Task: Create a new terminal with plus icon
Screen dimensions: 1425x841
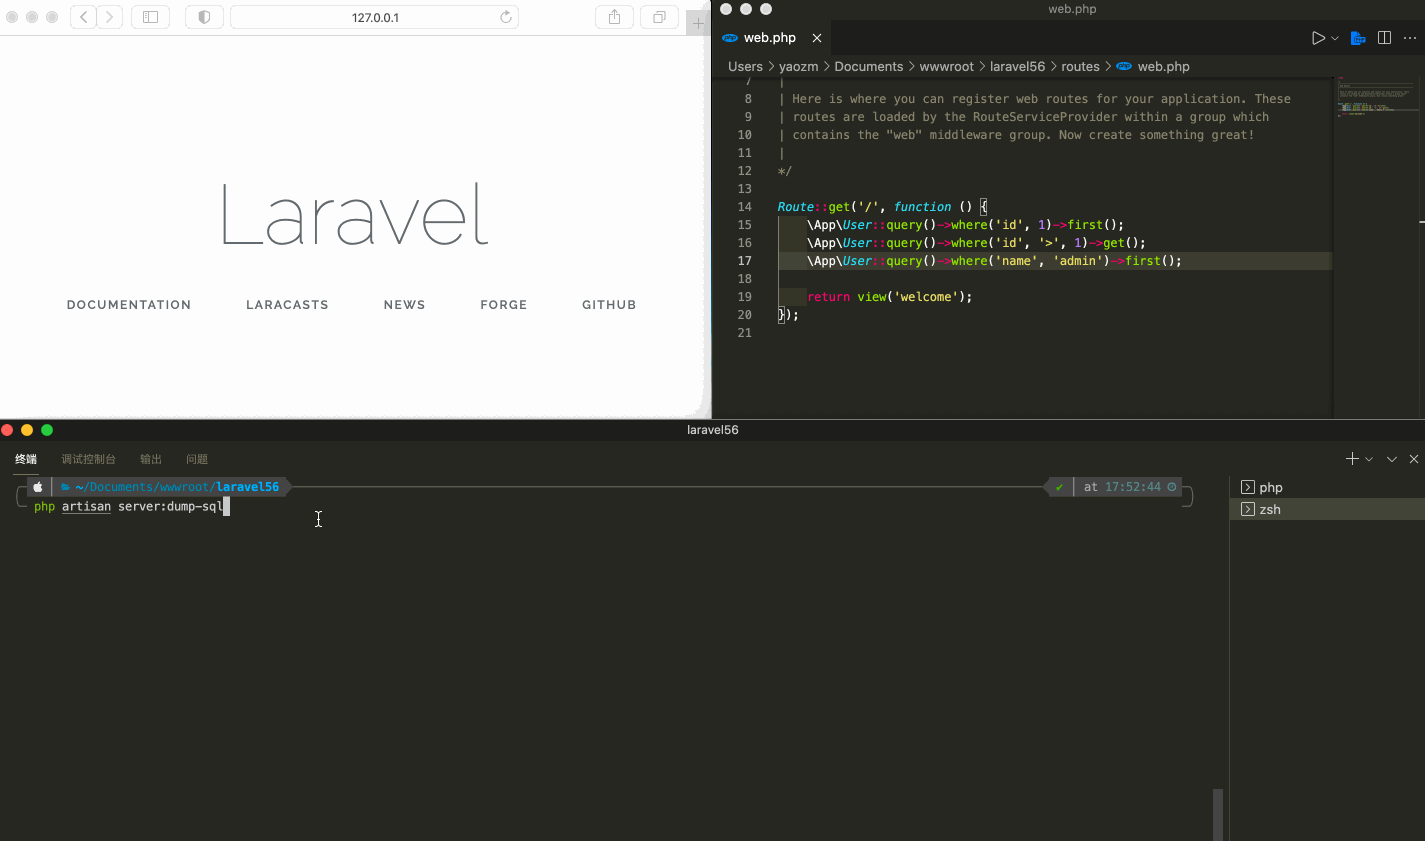Action: click(1352, 459)
